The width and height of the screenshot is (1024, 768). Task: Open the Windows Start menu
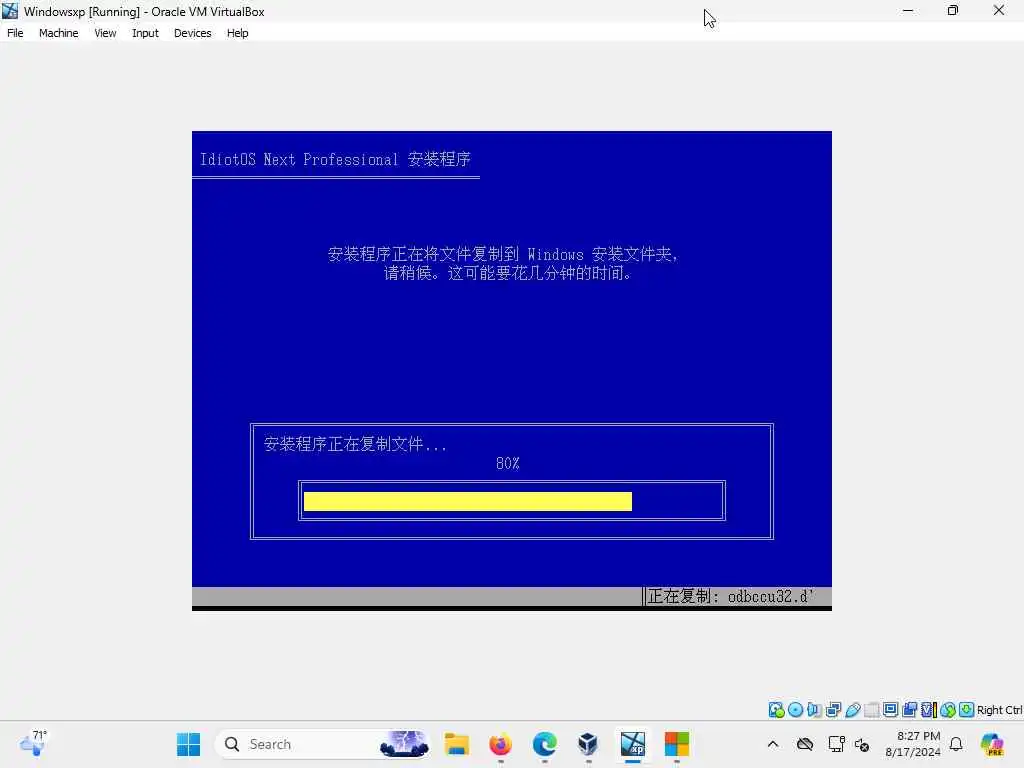pos(189,744)
